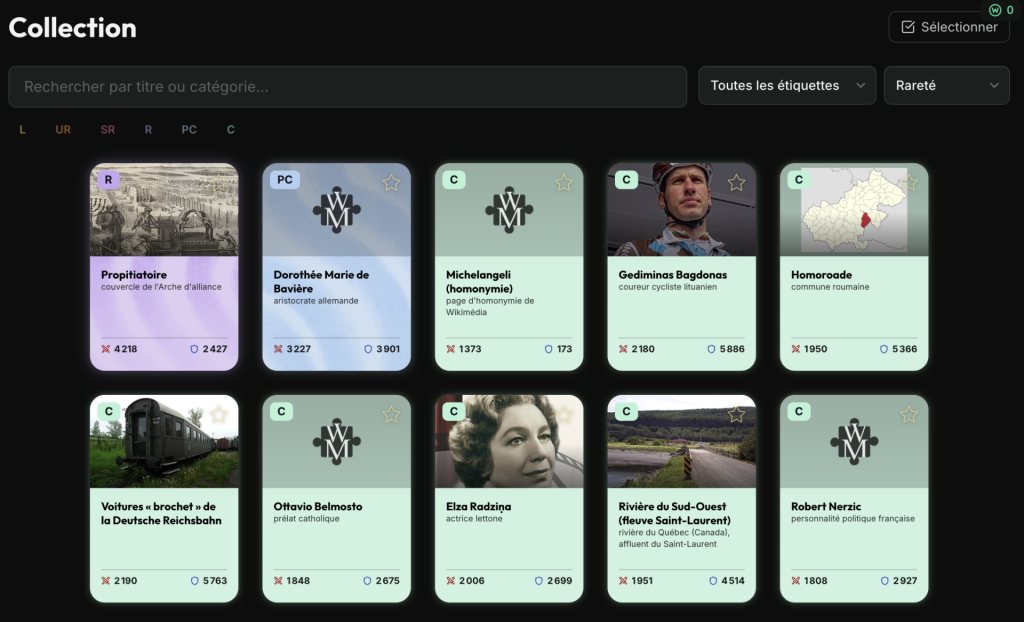Filter by UR rarity
1024x622 pixels.
[x=63, y=129]
